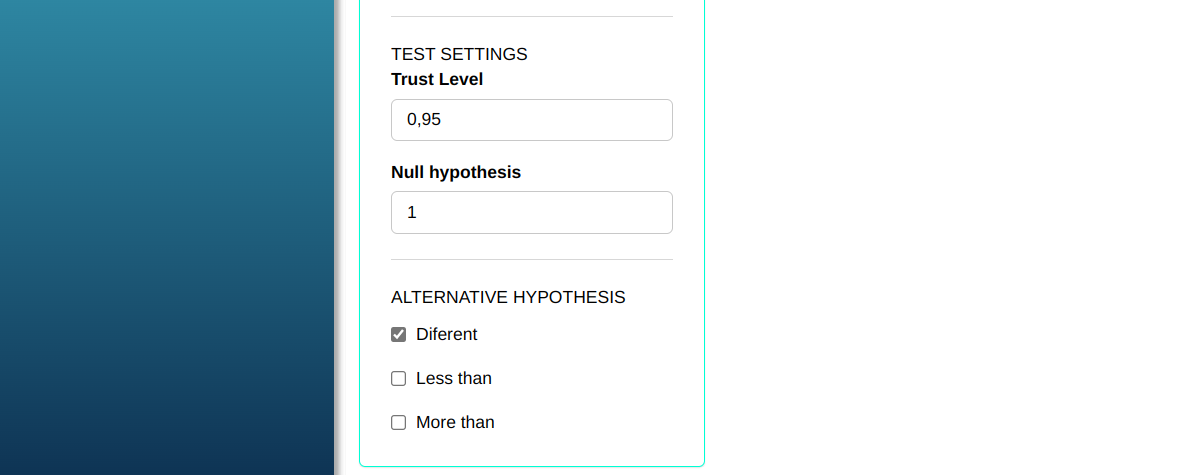Uncheck the Diferent checkbox
Image resolution: width=1193 pixels, height=475 pixels.
tap(398, 334)
